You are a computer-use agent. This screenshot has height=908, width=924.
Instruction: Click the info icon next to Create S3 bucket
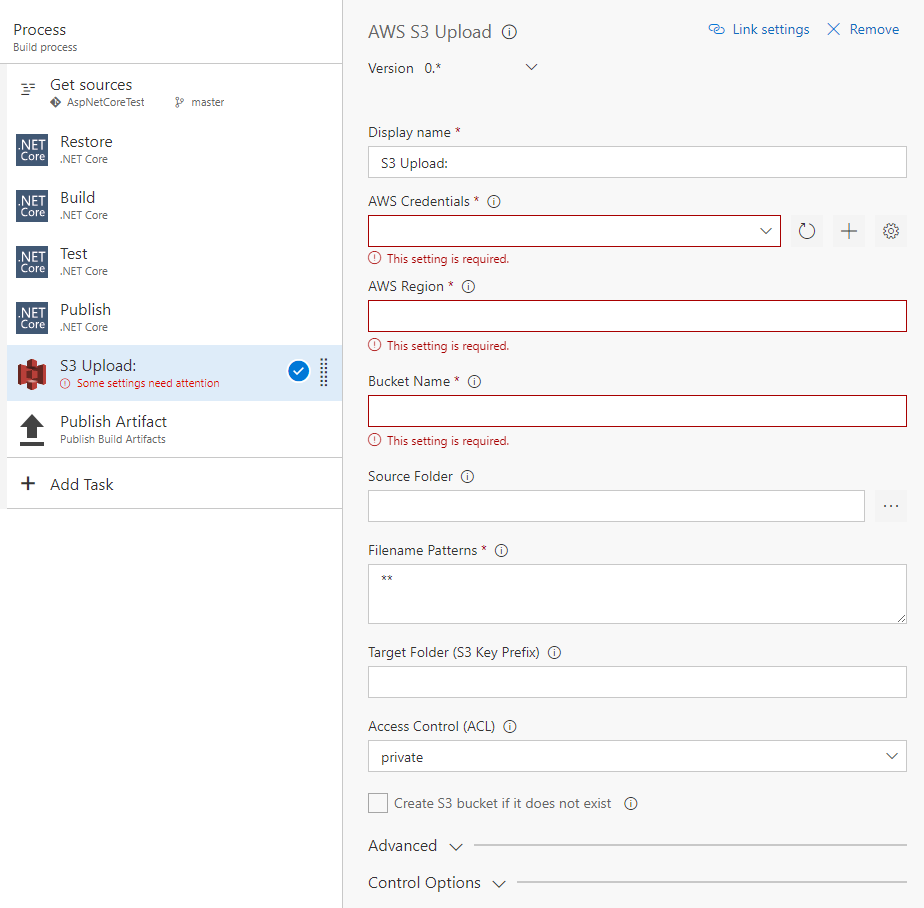631,804
